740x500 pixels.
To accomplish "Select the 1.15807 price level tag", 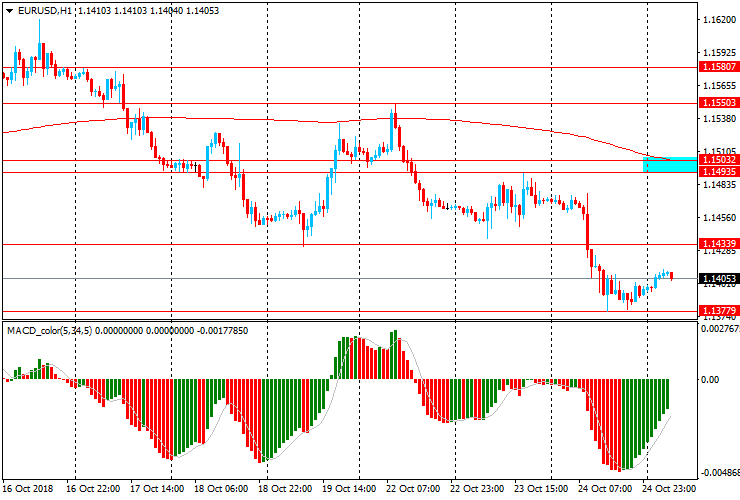I will pos(718,67).
